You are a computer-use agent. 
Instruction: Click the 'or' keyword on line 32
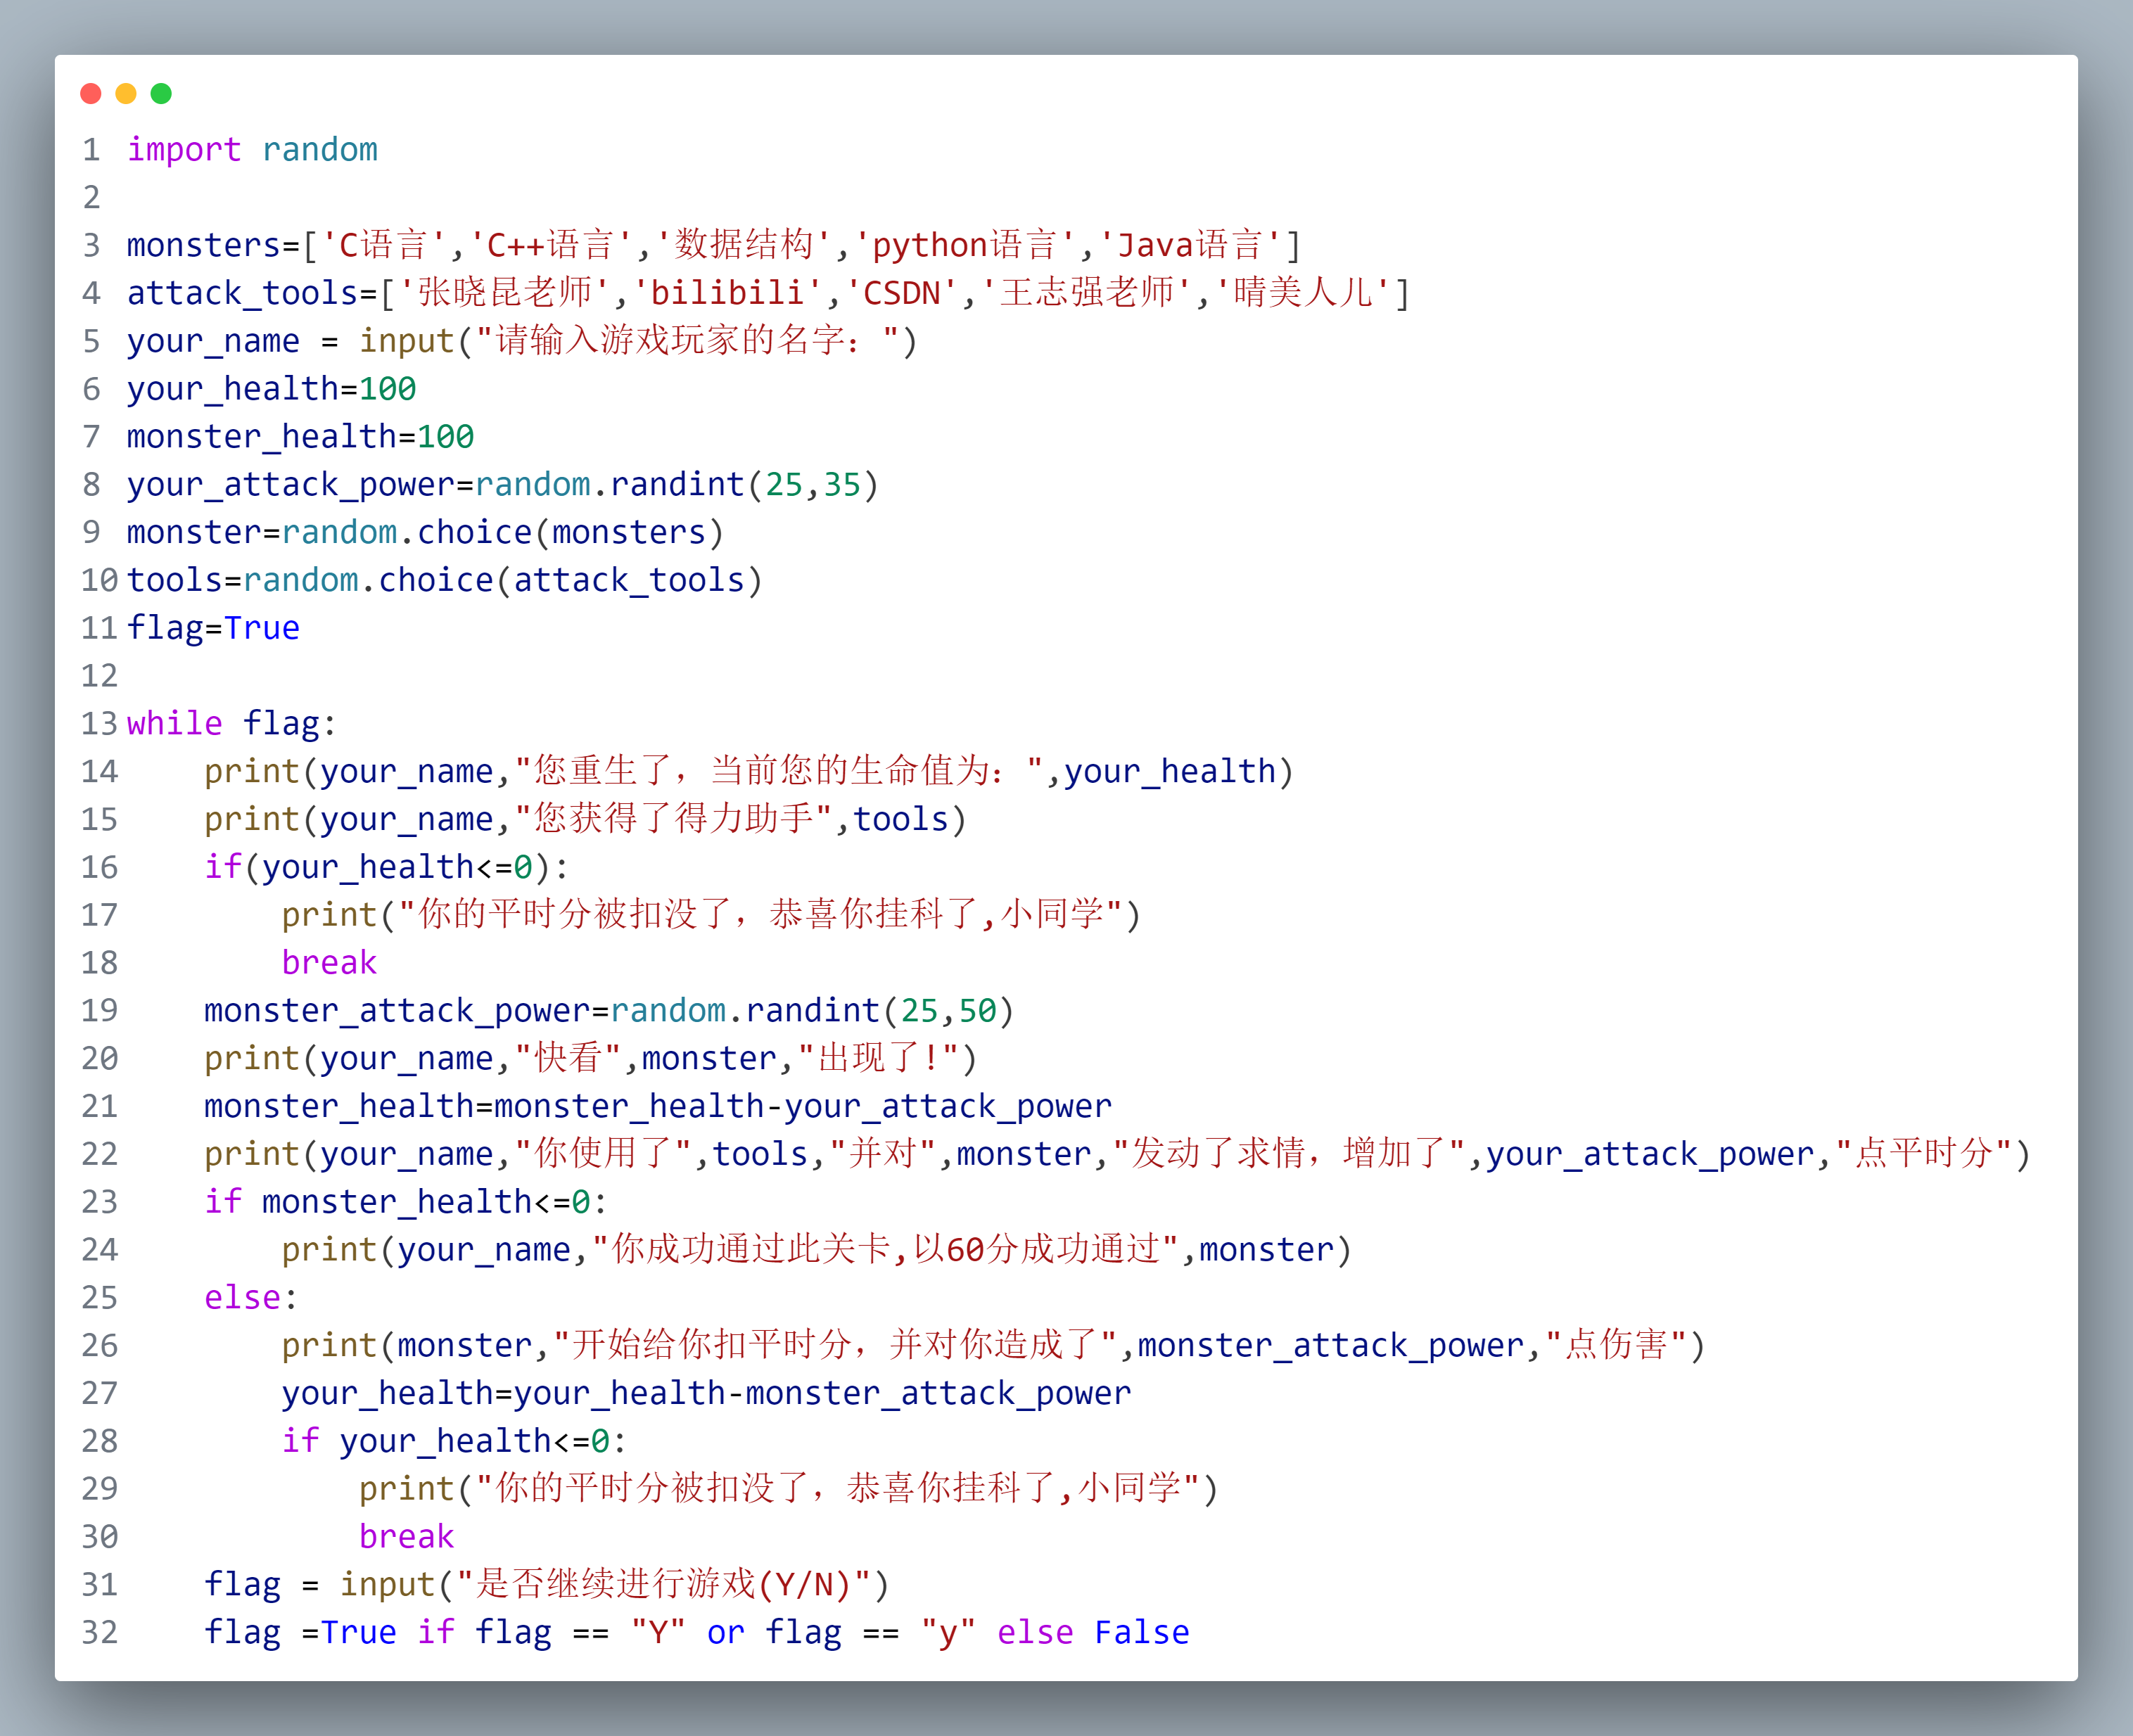click(x=725, y=1633)
